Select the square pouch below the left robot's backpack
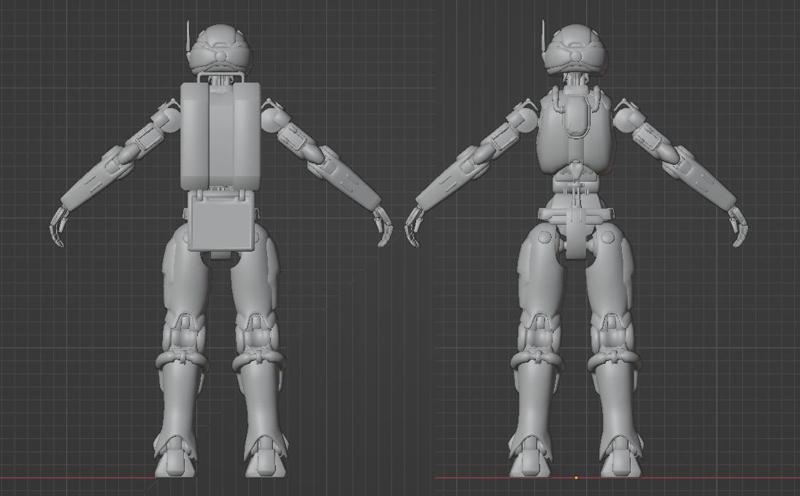 (x=221, y=221)
